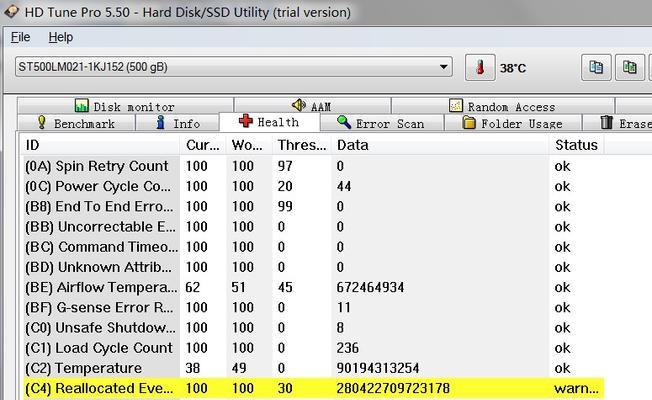Switch to the Folder Usage tab
This screenshot has width=652, height=400.
coord(513,123)
